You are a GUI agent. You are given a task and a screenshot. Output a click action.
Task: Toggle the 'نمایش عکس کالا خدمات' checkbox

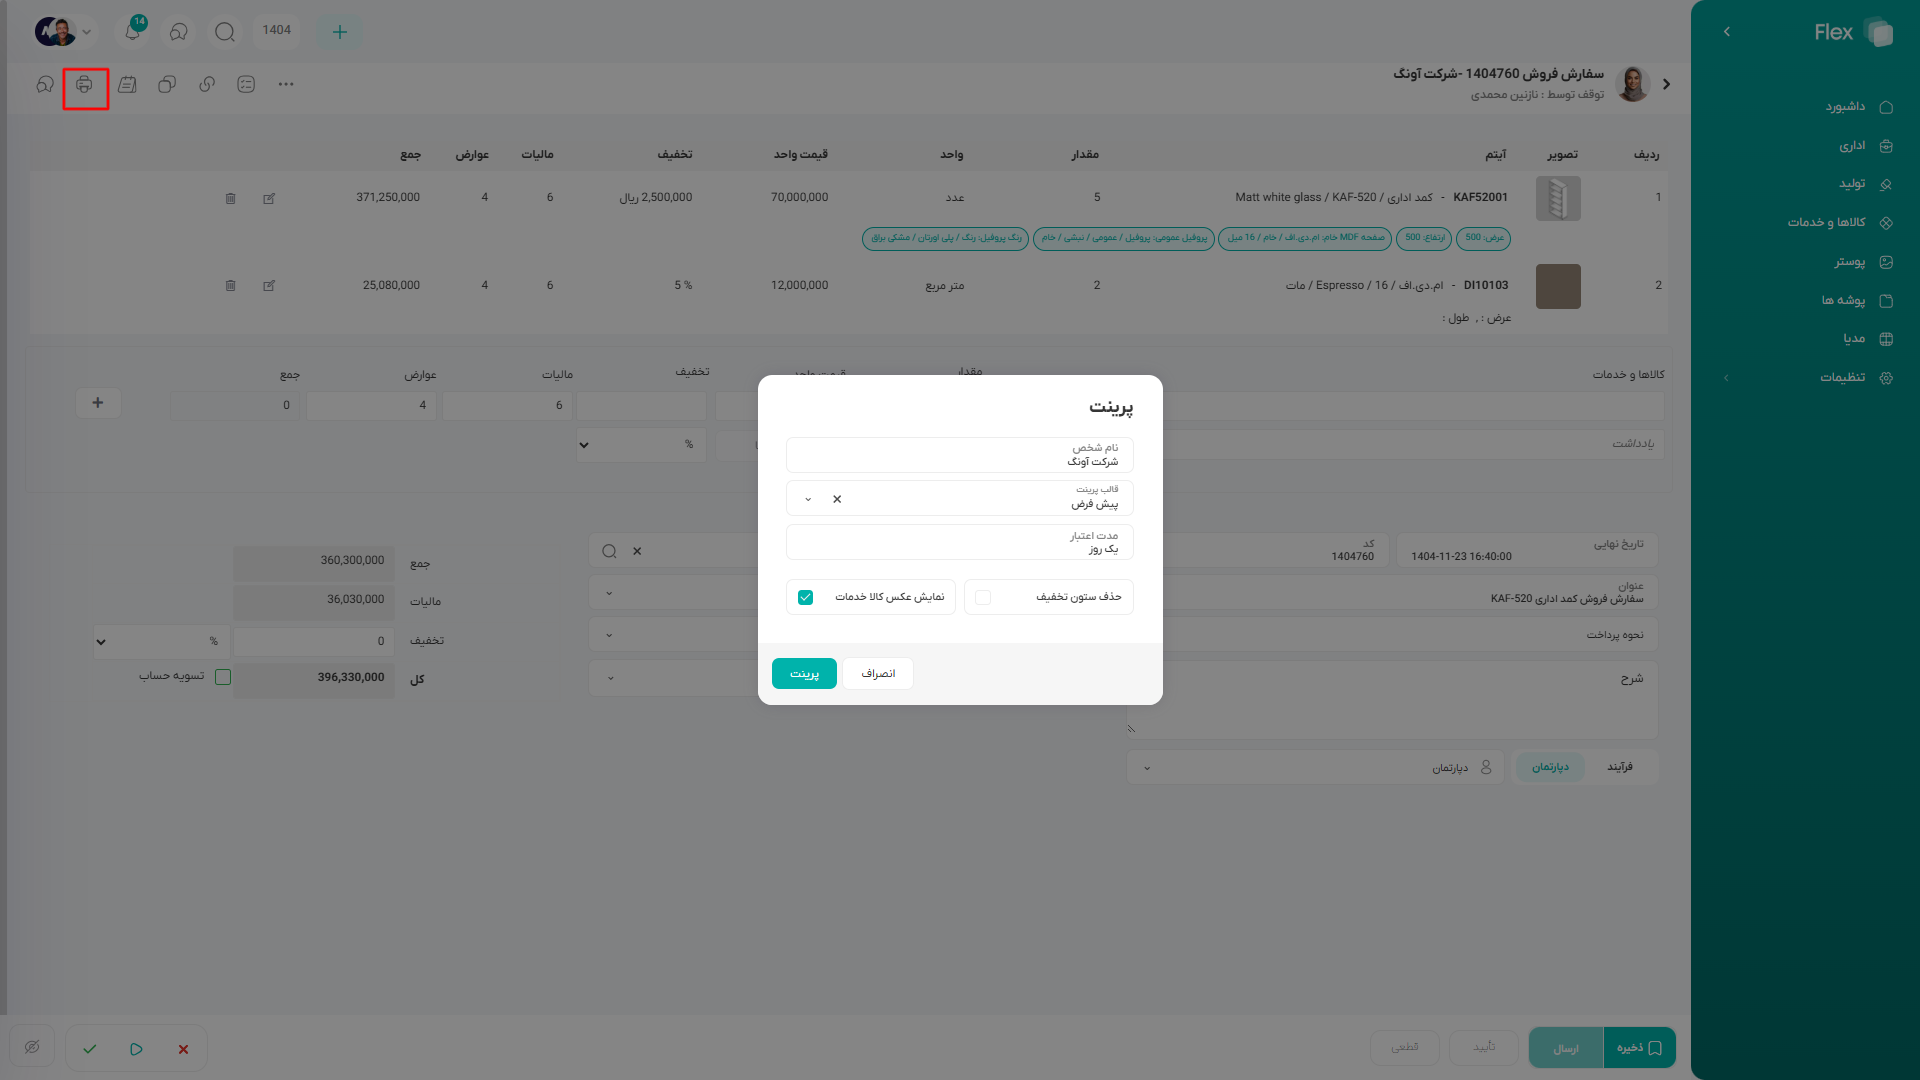(x=806, y=597)
